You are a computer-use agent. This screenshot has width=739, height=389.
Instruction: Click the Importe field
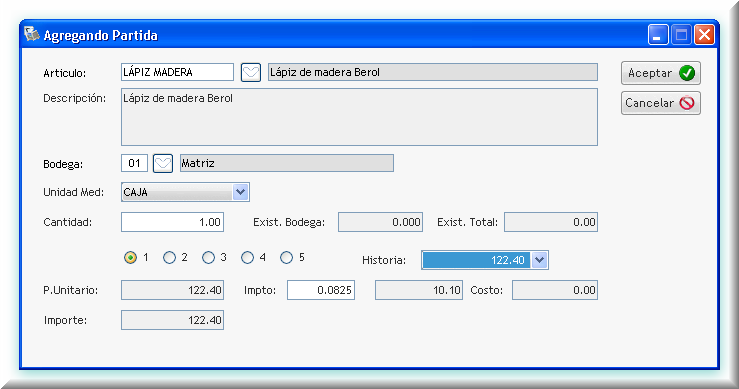pyautogui.click(x=172, y=320)
